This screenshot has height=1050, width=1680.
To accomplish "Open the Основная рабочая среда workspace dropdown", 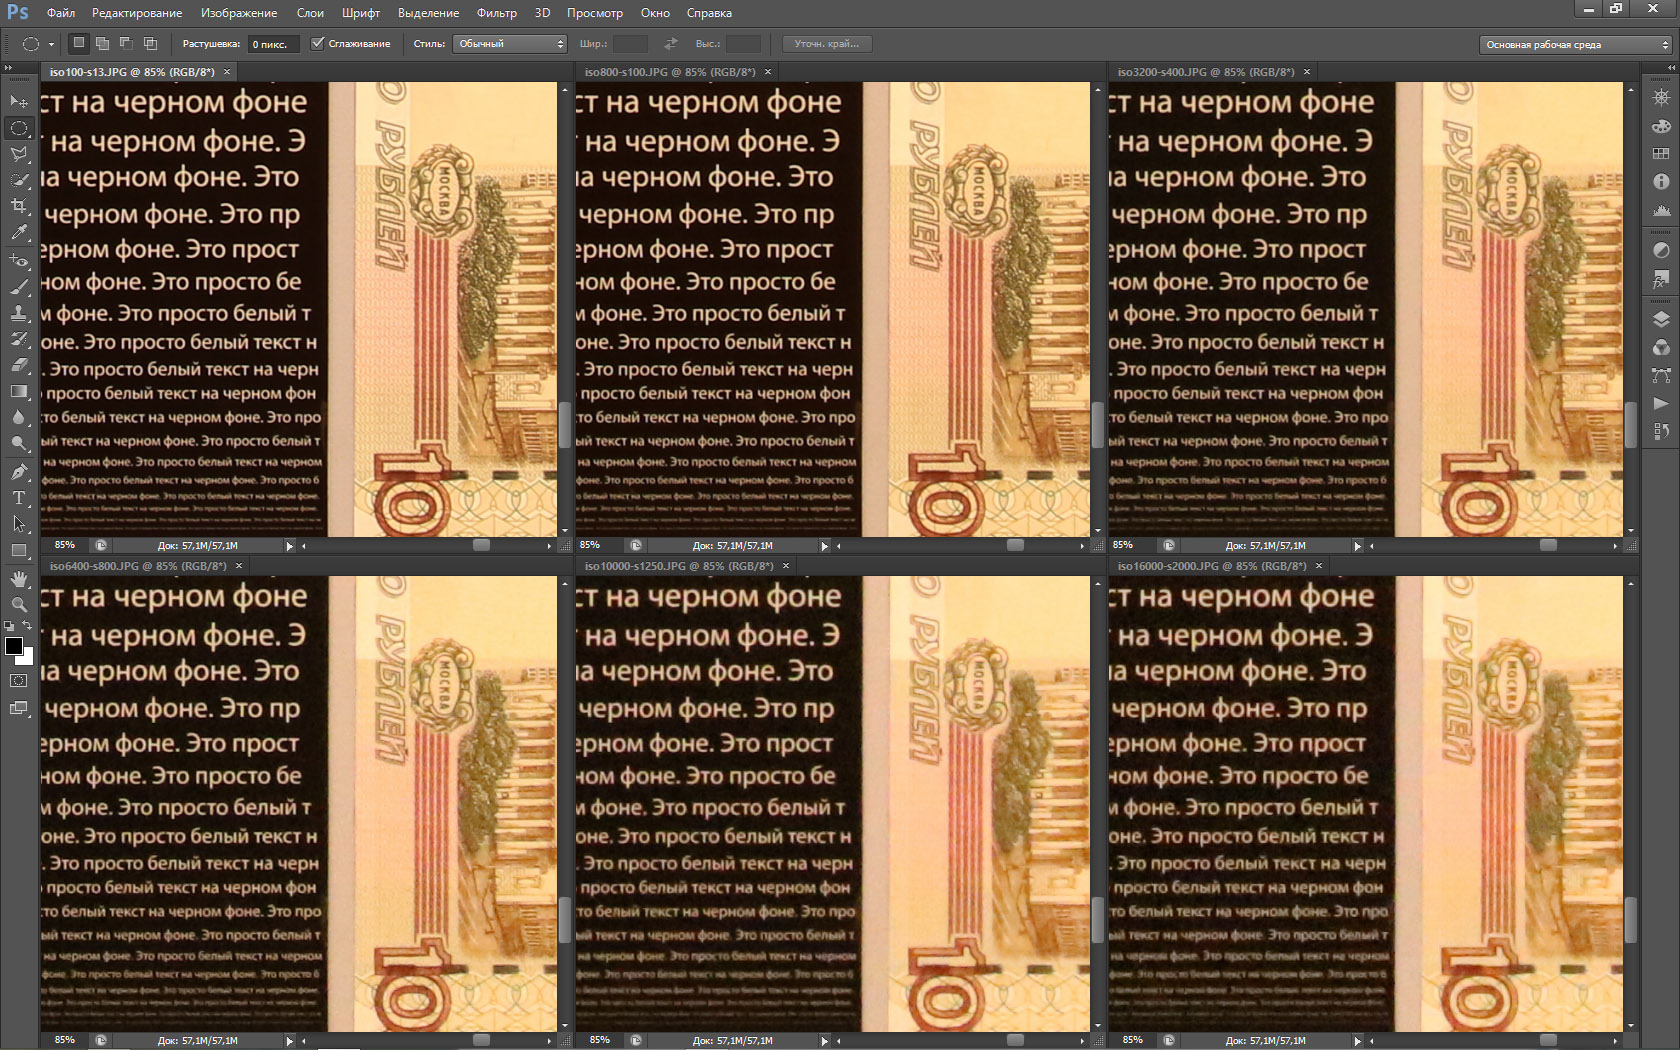I will click(1575, 45).
